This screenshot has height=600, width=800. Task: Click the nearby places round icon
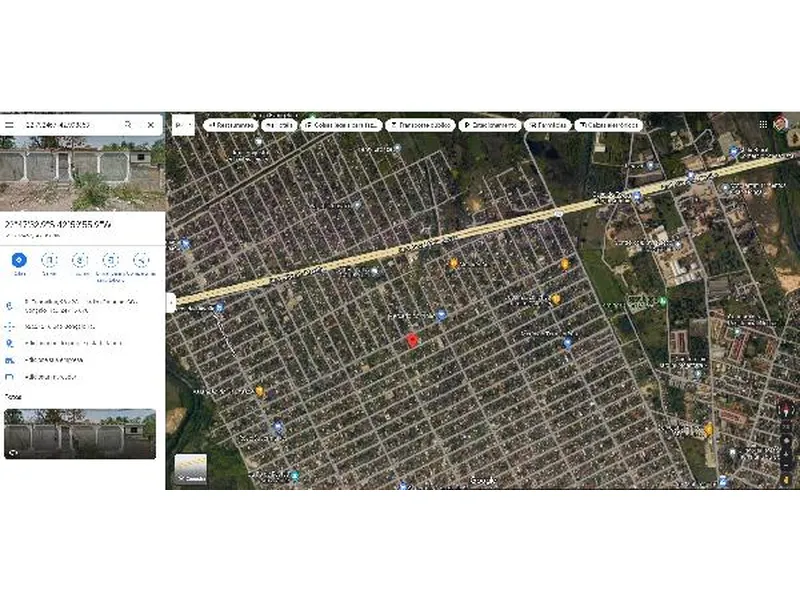(80, 260)
